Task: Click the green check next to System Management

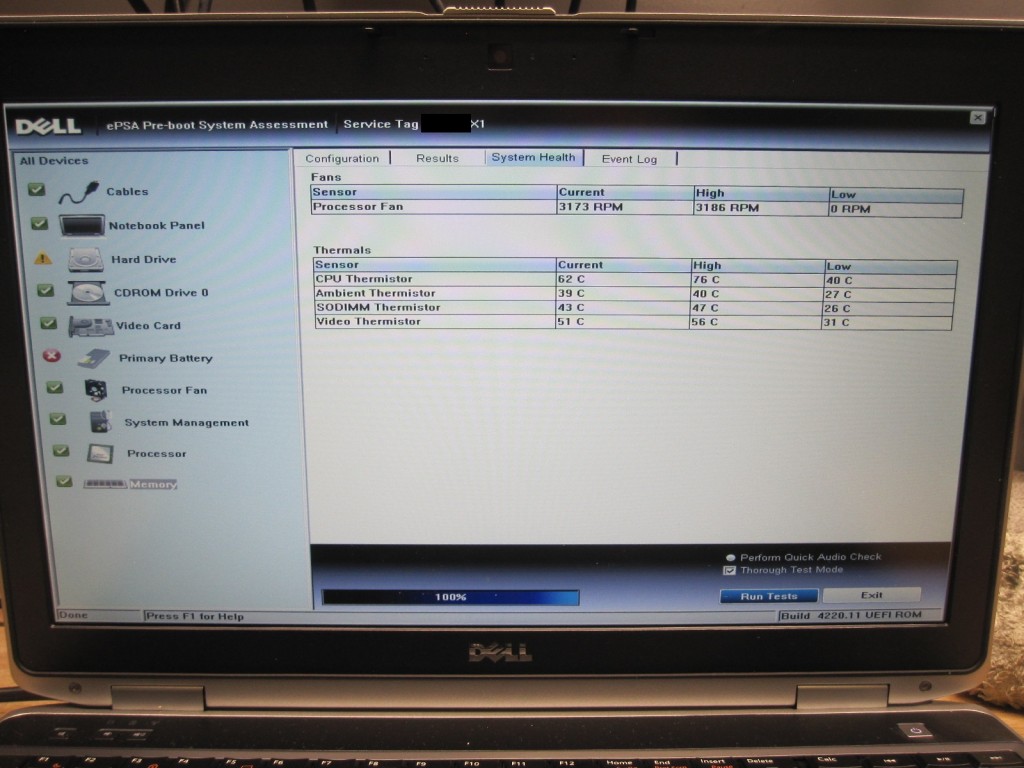Action: [x=58, y=419]
